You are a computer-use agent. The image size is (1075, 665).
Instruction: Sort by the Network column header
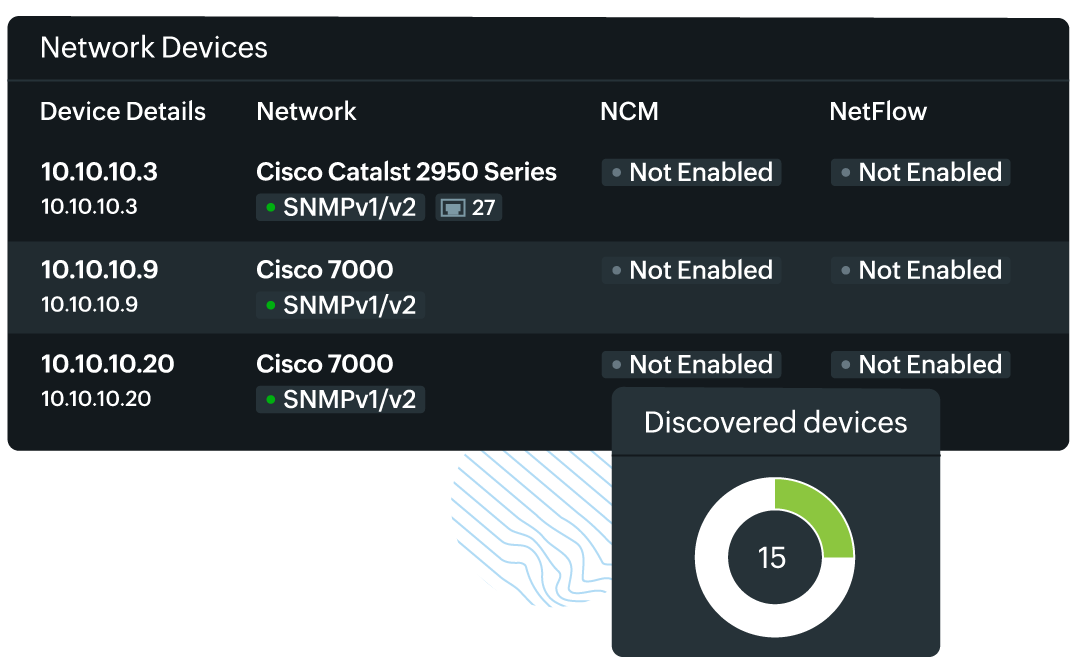pos(306,112)
